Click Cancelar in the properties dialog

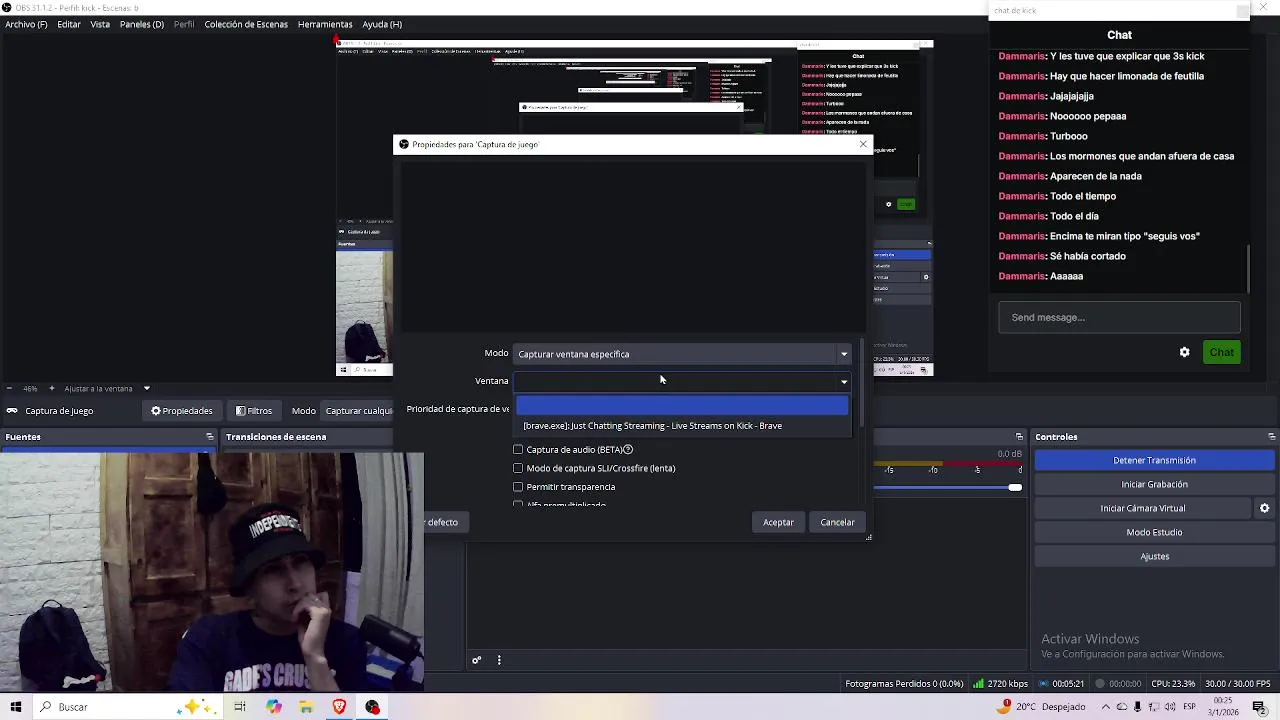click(x=837, y=522)
